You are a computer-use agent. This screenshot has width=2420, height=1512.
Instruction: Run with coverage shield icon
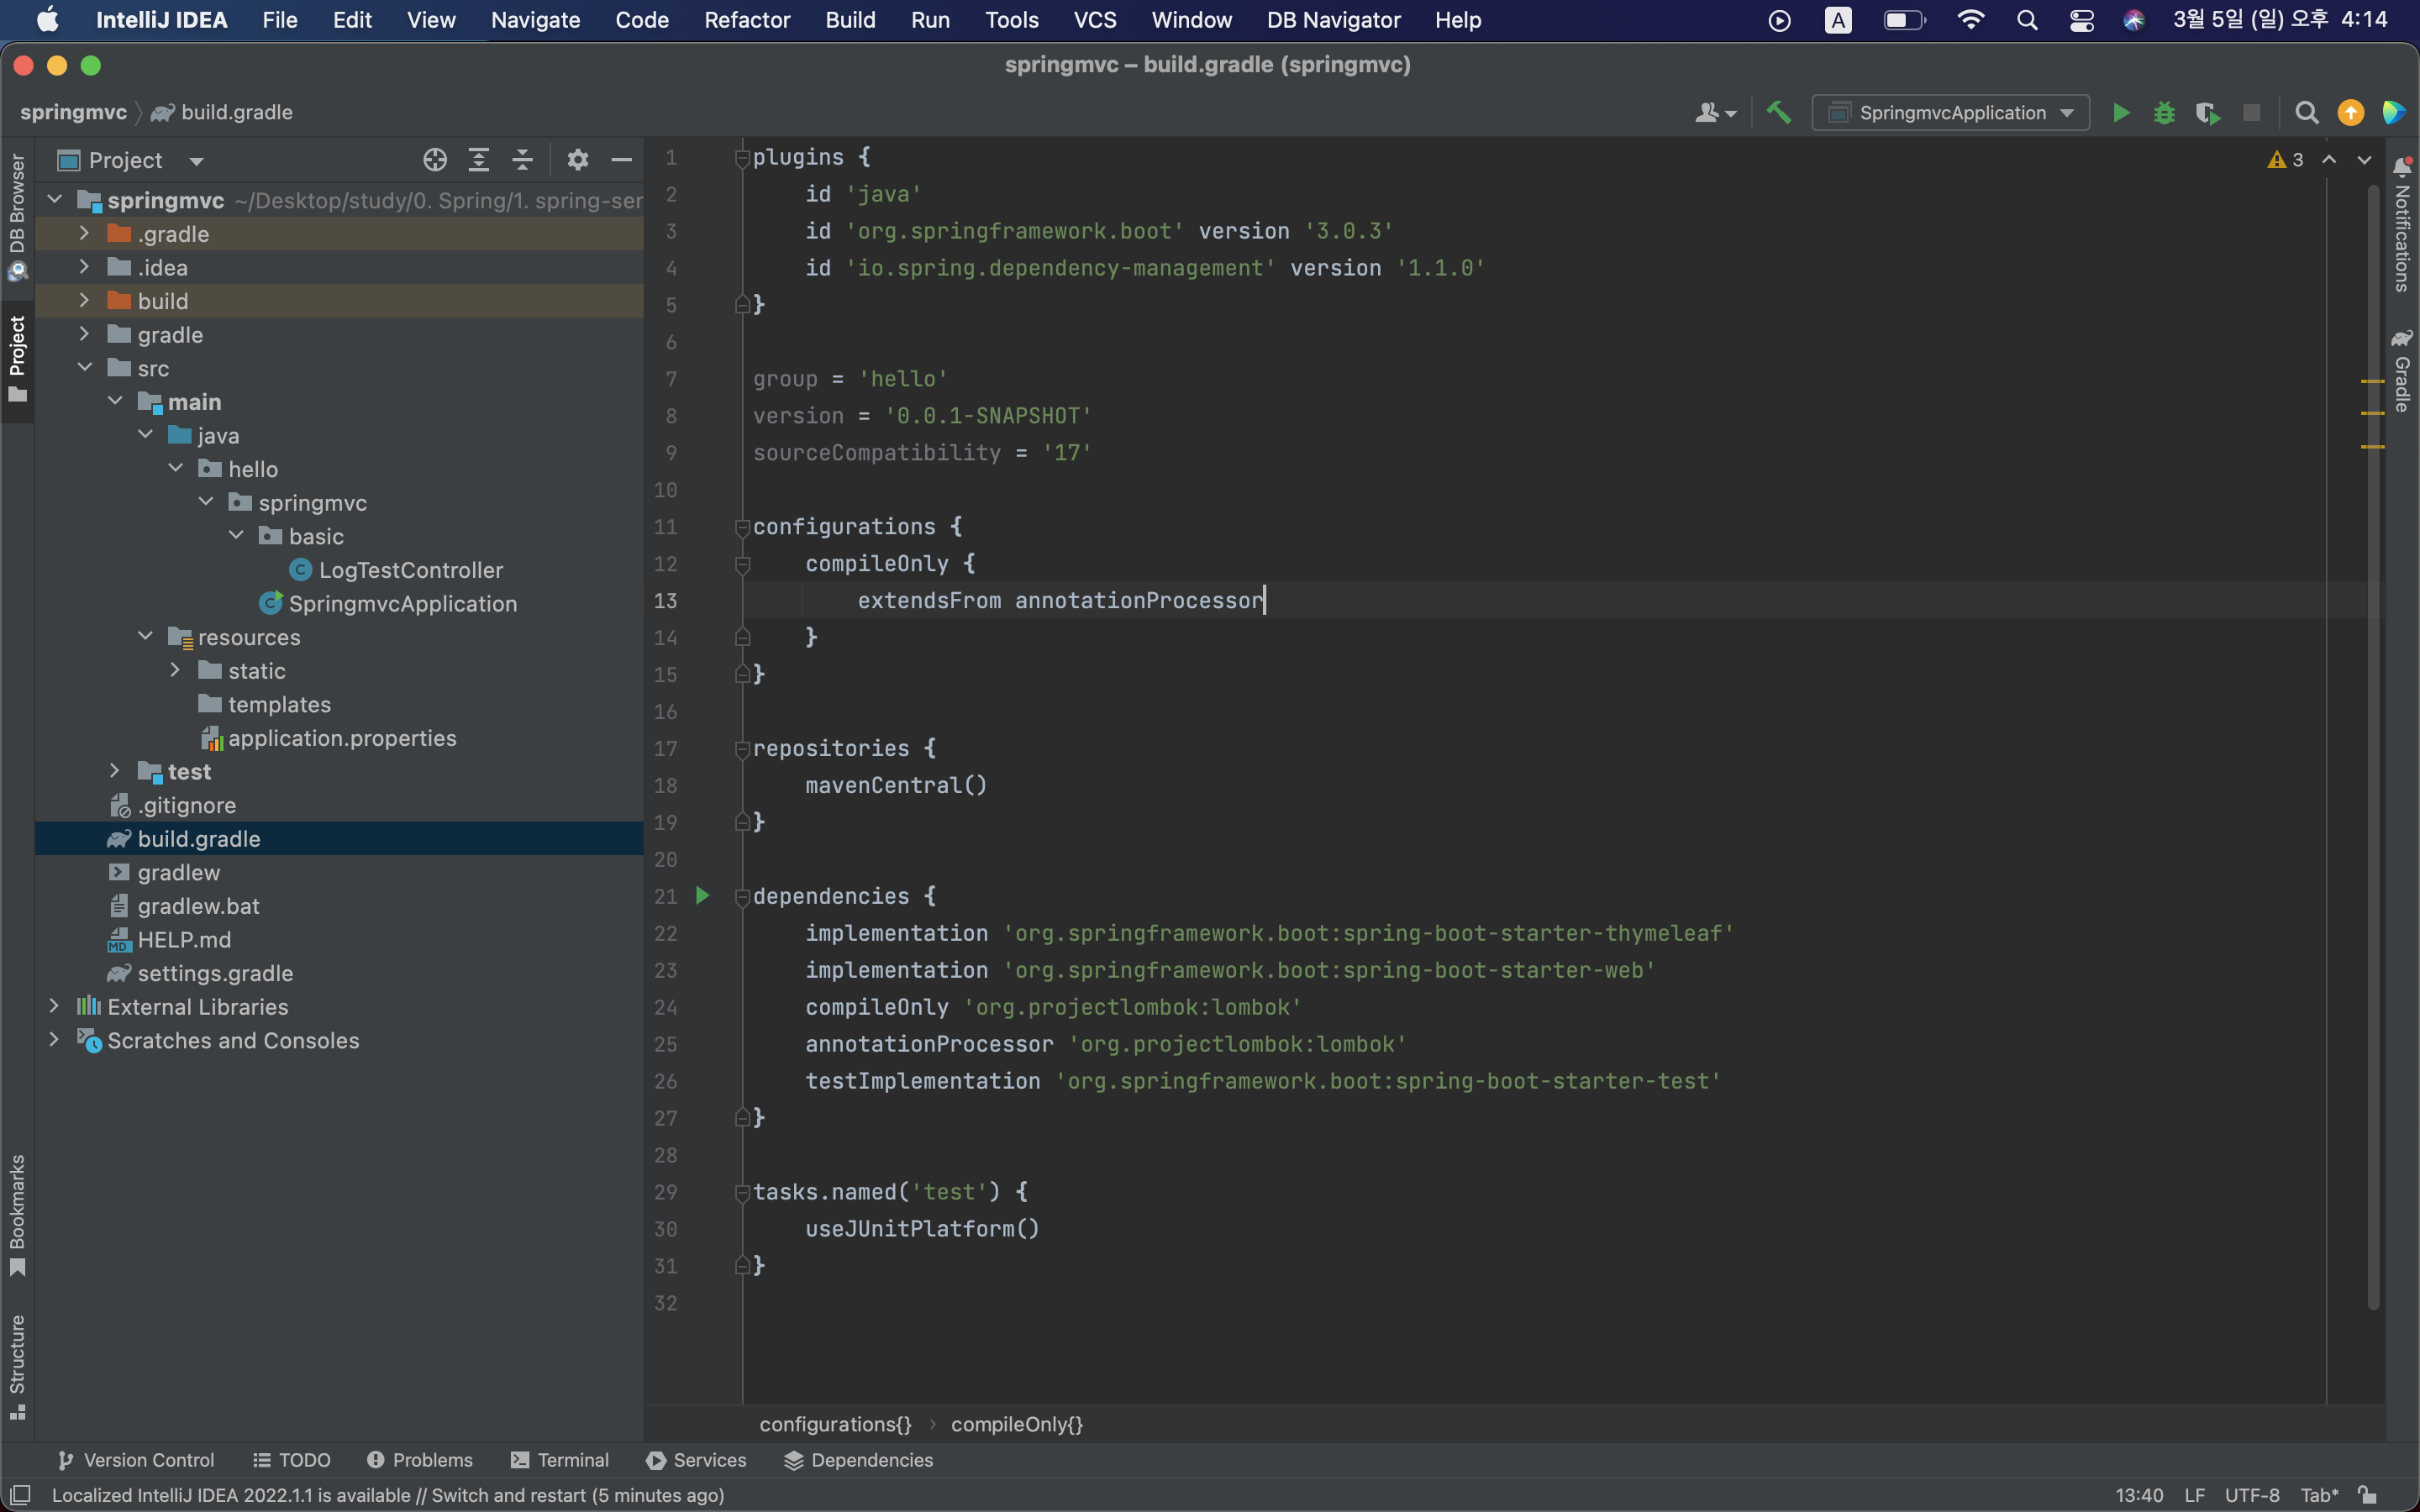click(2208, 113)
